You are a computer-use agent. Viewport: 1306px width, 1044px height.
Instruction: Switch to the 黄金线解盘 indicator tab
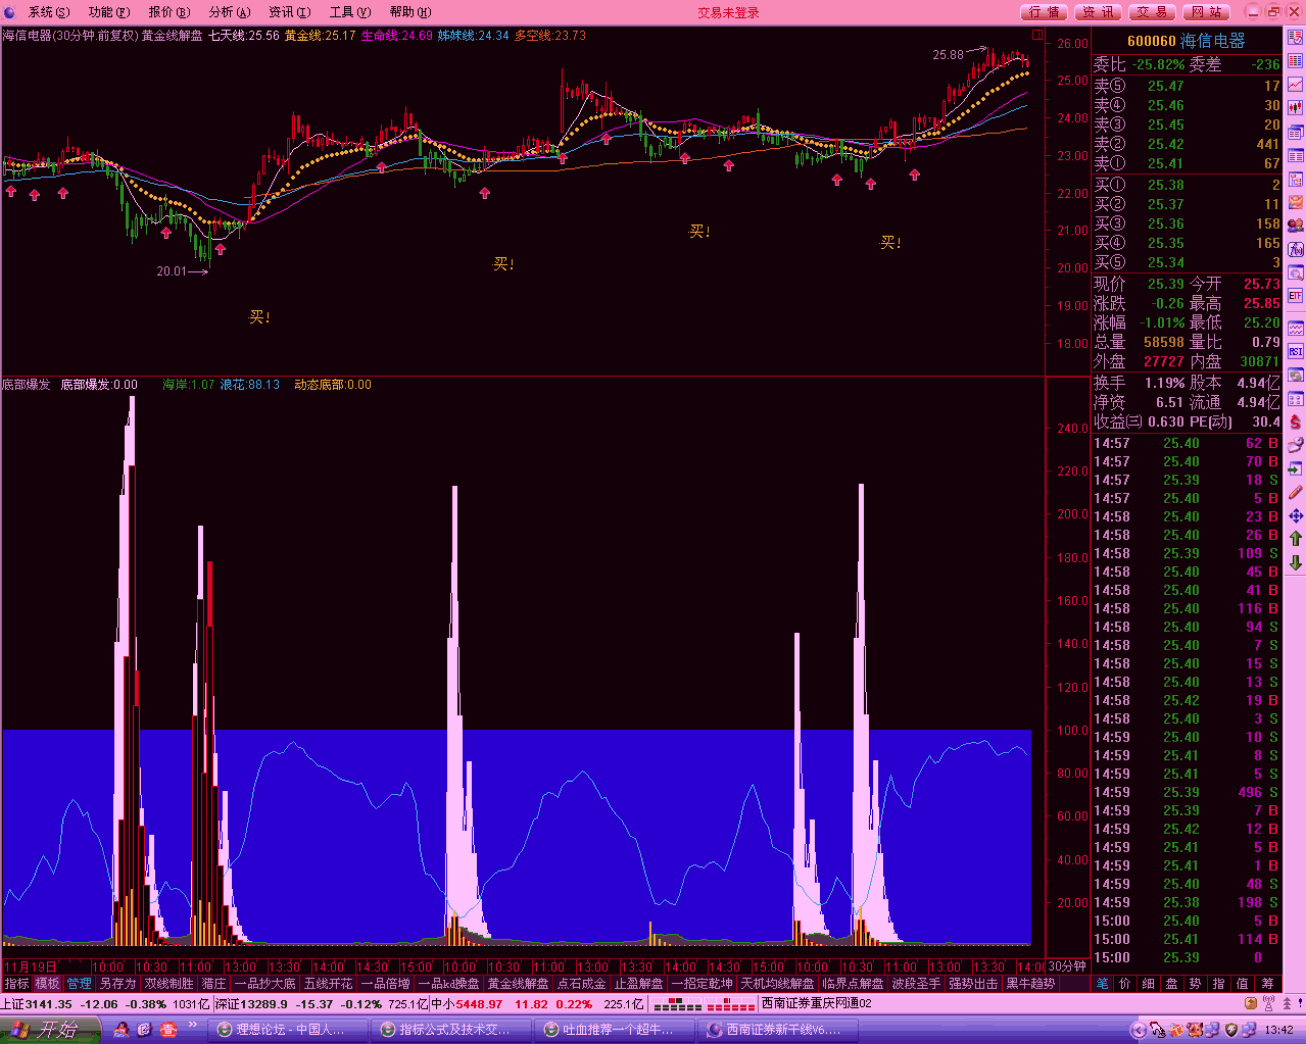tap(517, 984)
